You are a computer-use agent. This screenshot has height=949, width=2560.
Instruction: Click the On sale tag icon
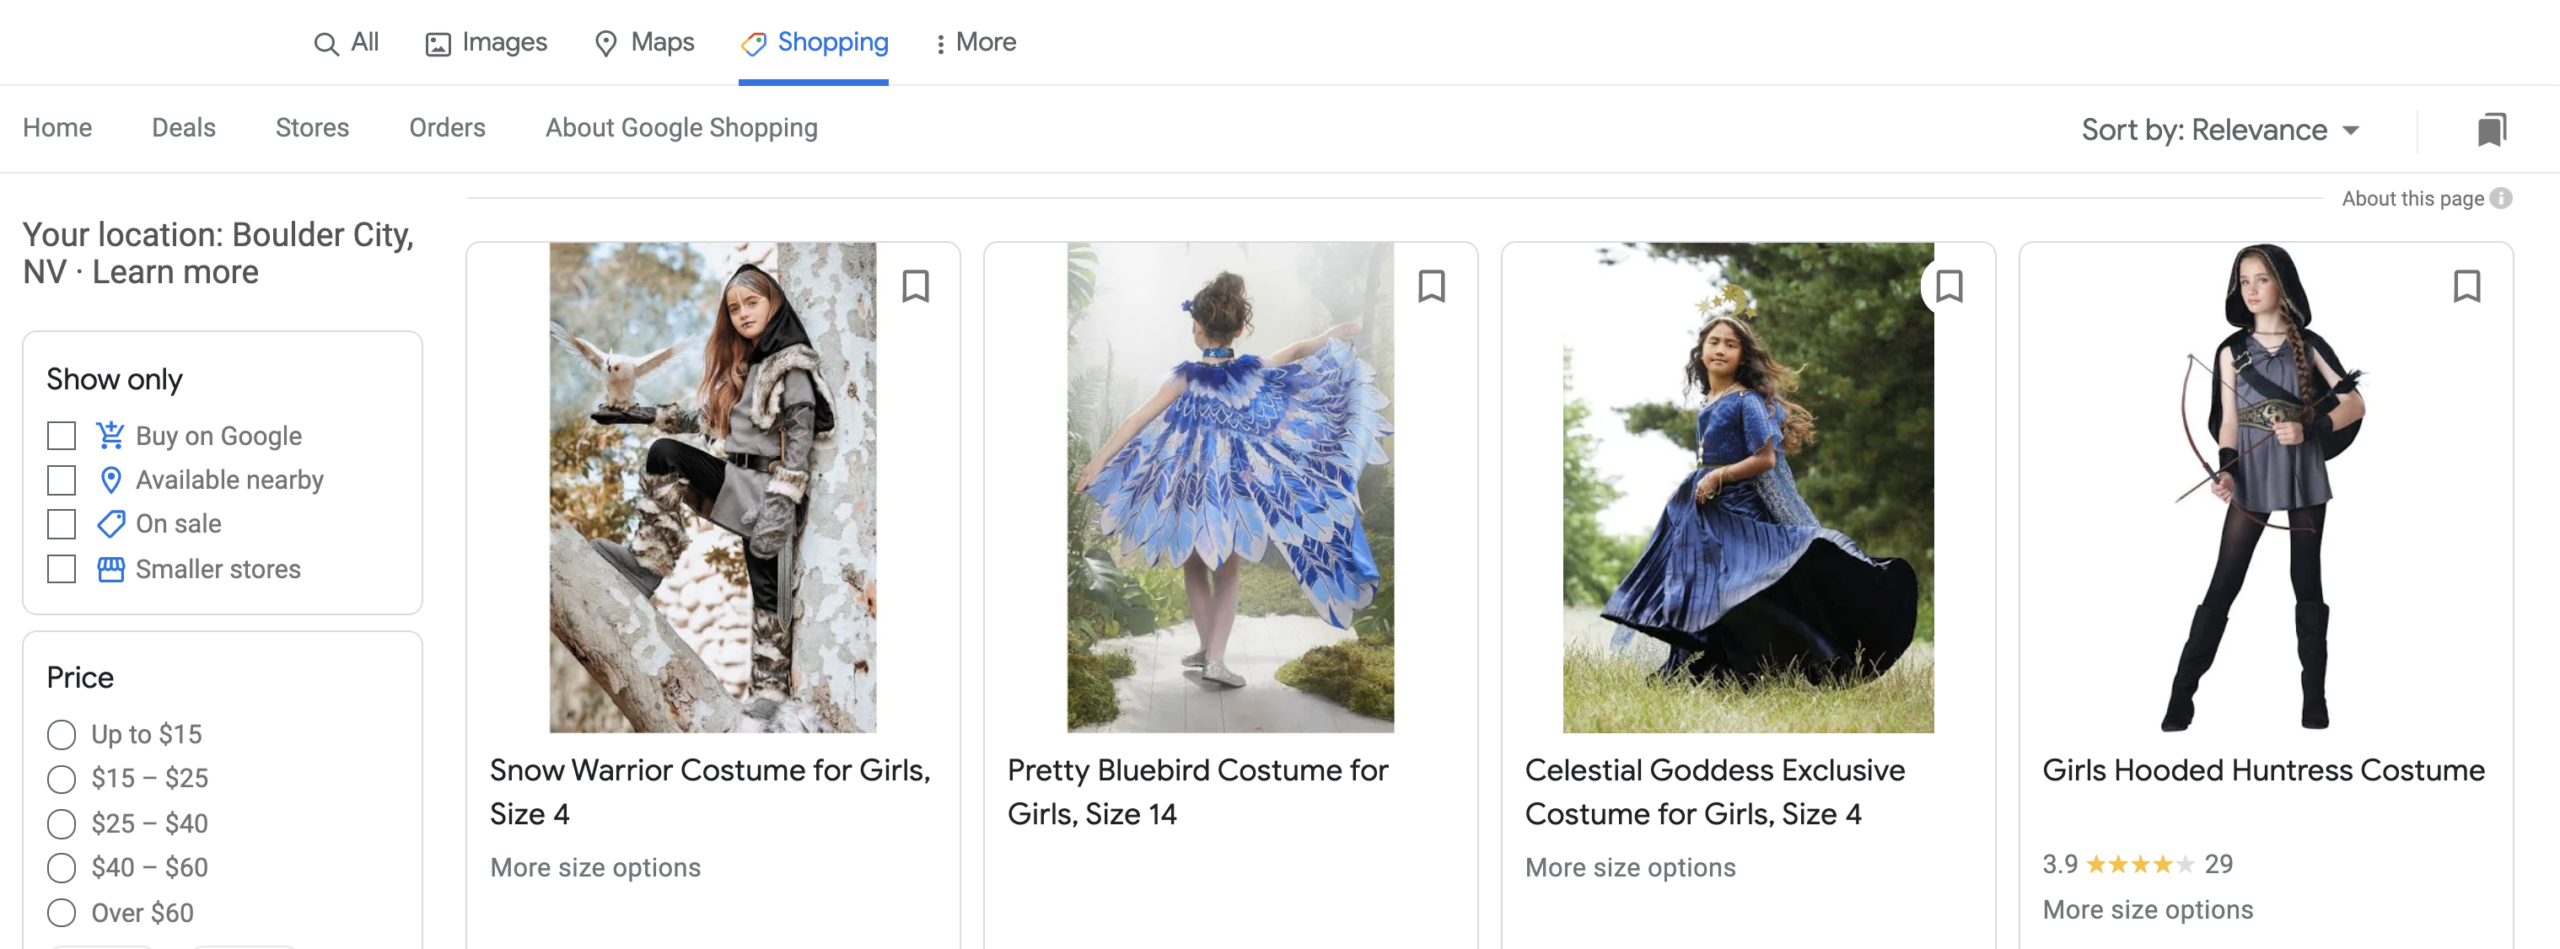[110, 524]
